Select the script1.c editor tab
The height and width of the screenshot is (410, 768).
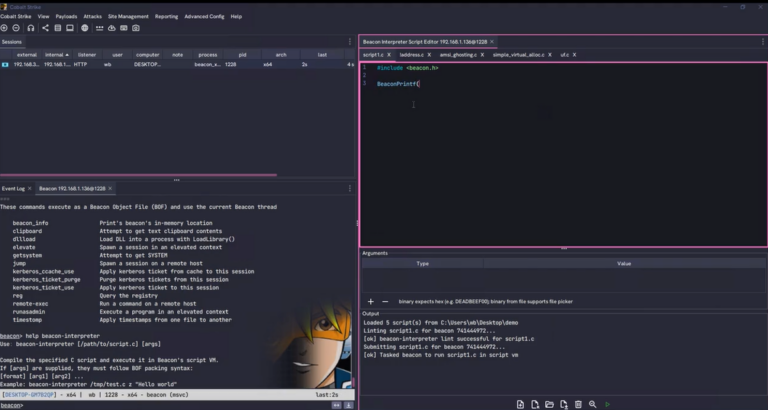(x=373, y=55)
